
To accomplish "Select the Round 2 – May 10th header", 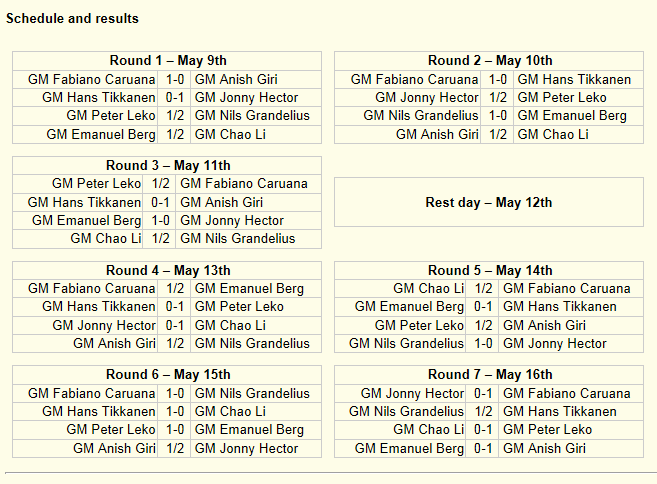I will click(x=489, y=61).
